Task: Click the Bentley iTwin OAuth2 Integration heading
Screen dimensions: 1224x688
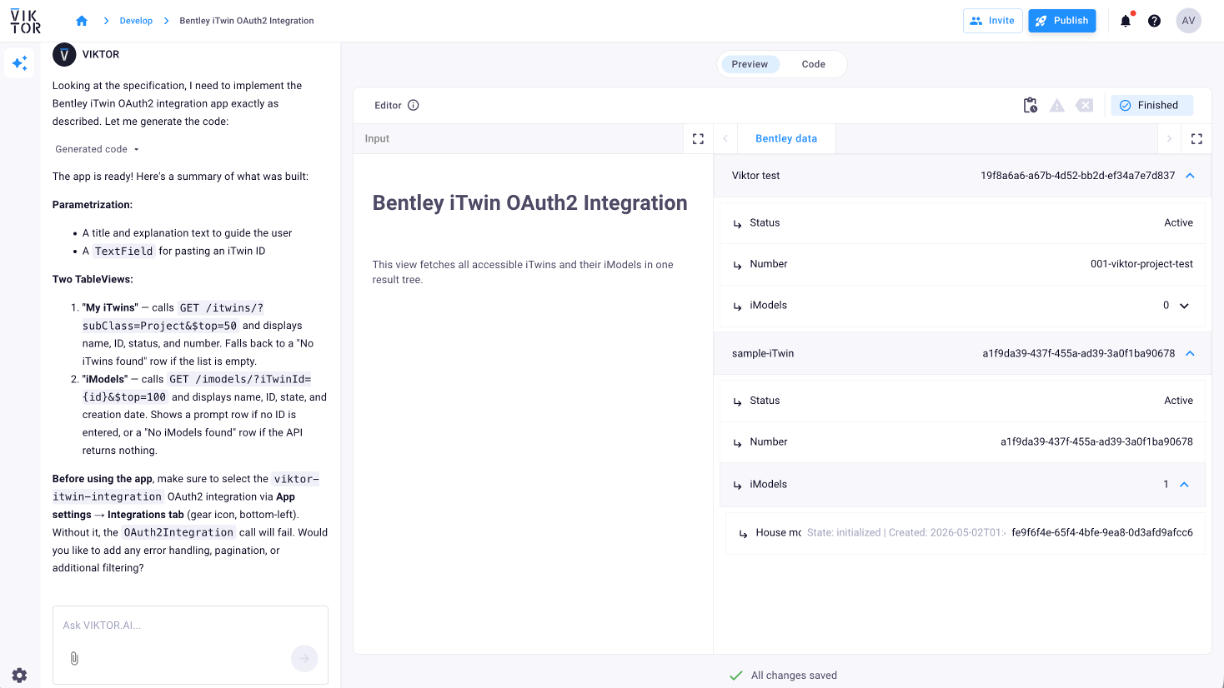Action: (x=530, y=203)
